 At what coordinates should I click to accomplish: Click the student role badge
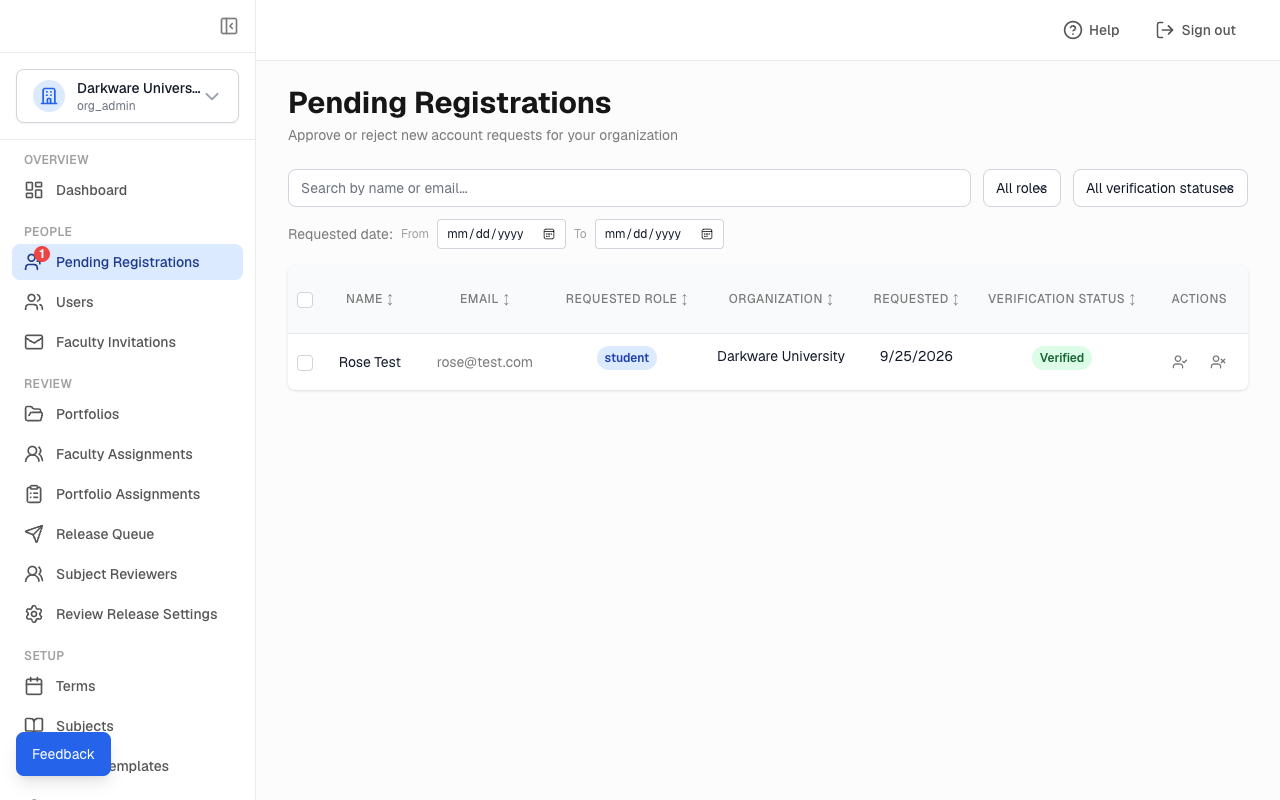coord(627,358)
